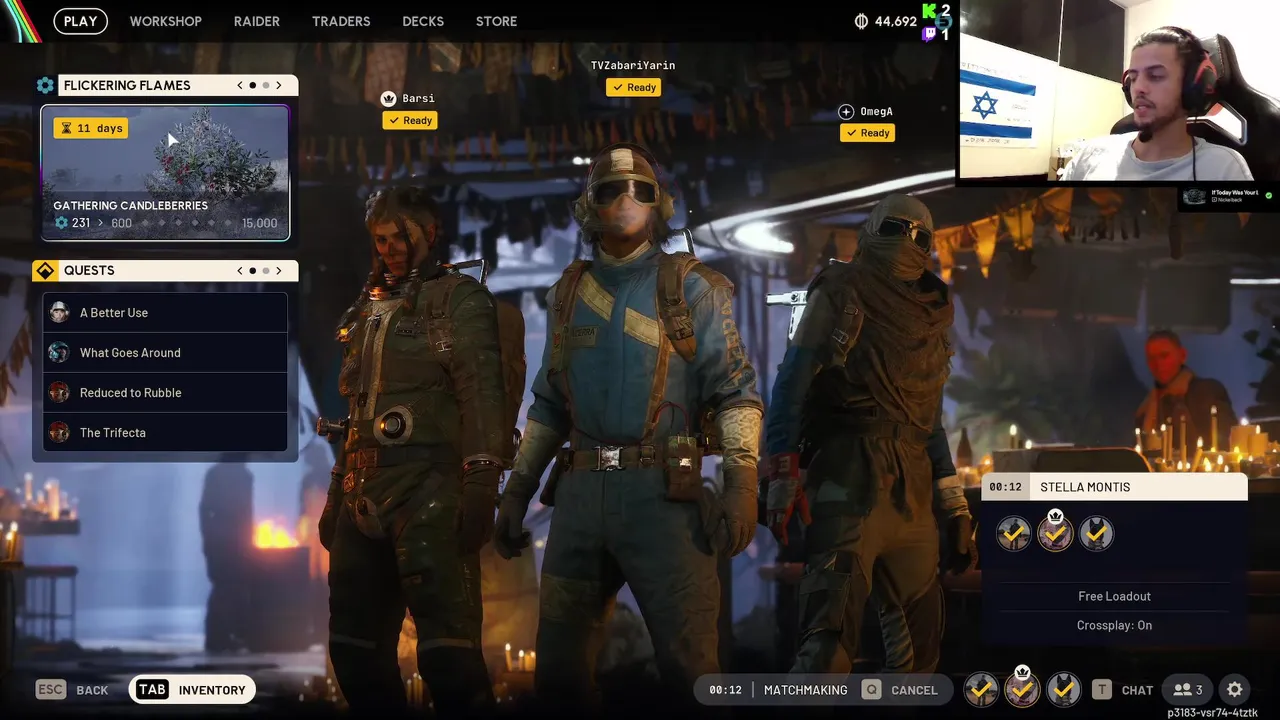Viewport: 1280px width, 720px height.
Task: Click first squad avatar in bottom bar
Action: pyautogui.click(x=982, y=689)
